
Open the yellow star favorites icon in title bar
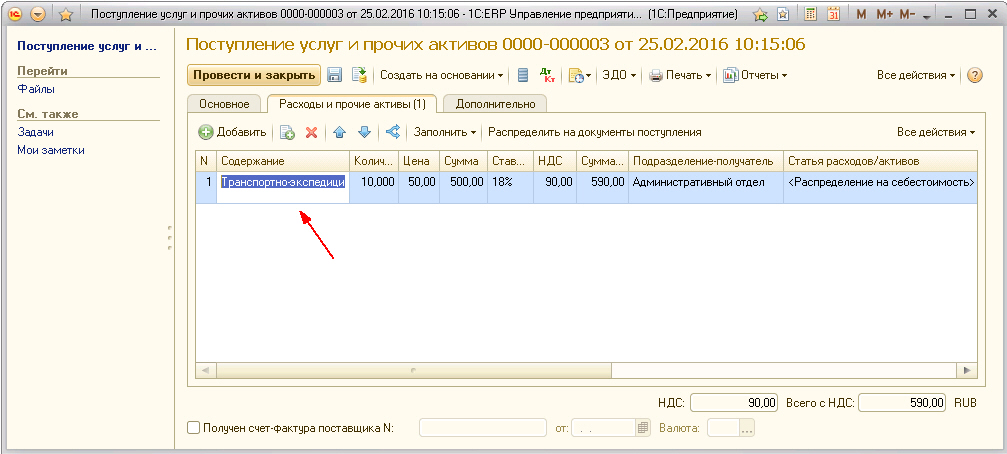66,14
